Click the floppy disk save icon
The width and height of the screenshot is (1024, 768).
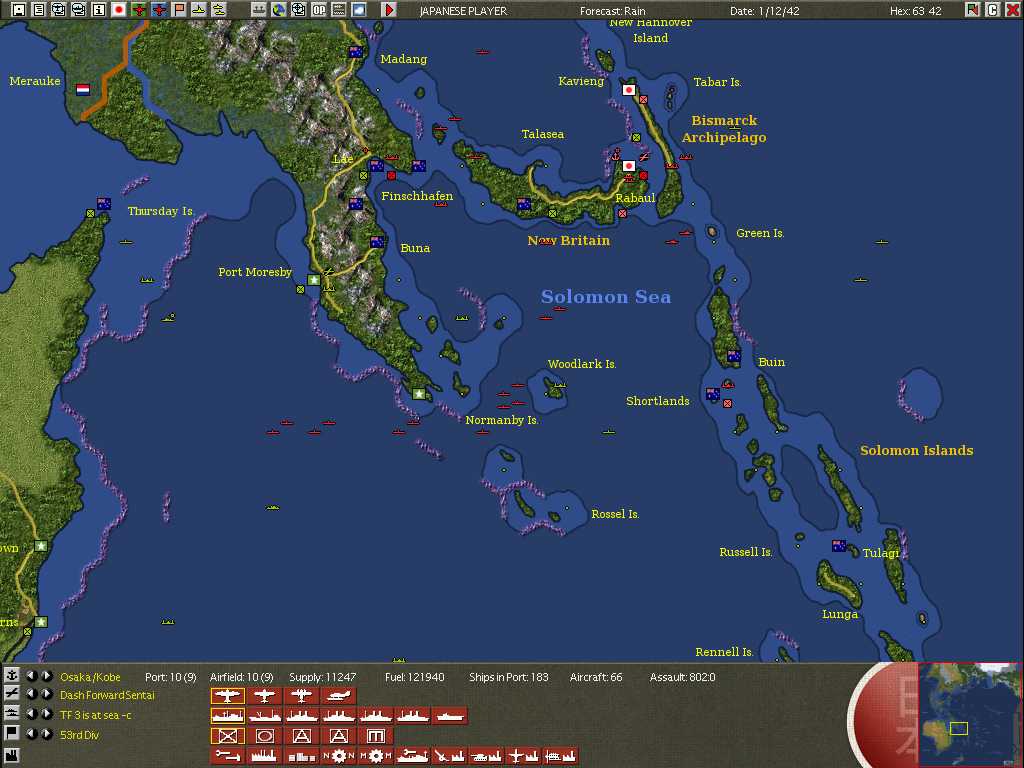[x=19, y=10]
